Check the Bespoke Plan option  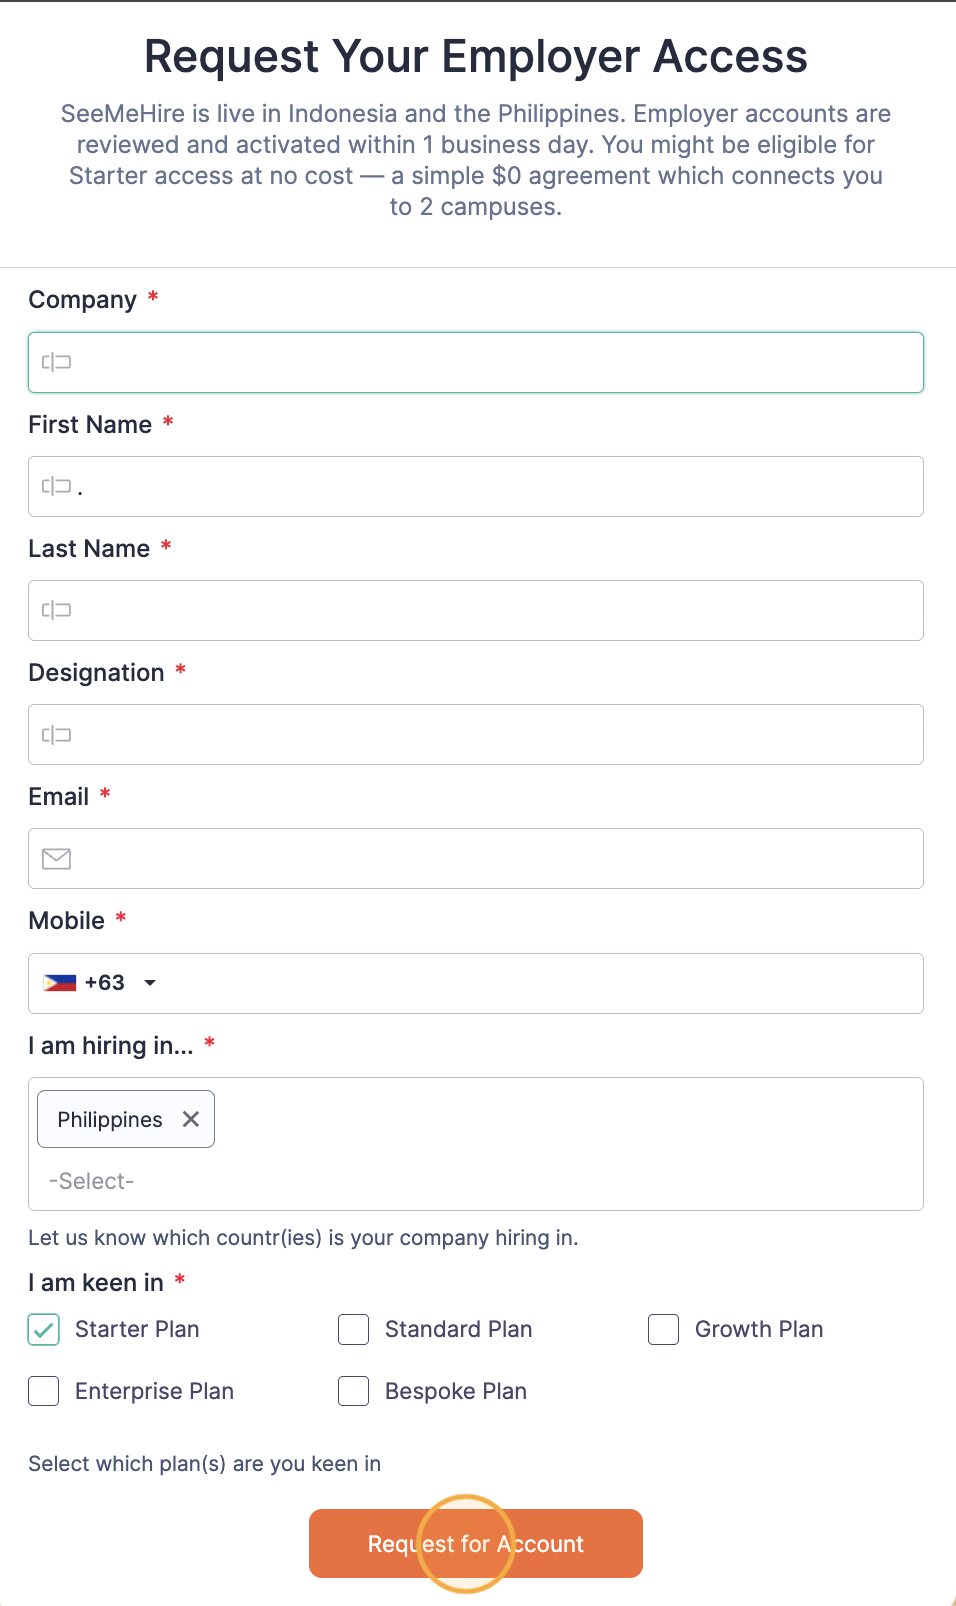click(354, 1391)
